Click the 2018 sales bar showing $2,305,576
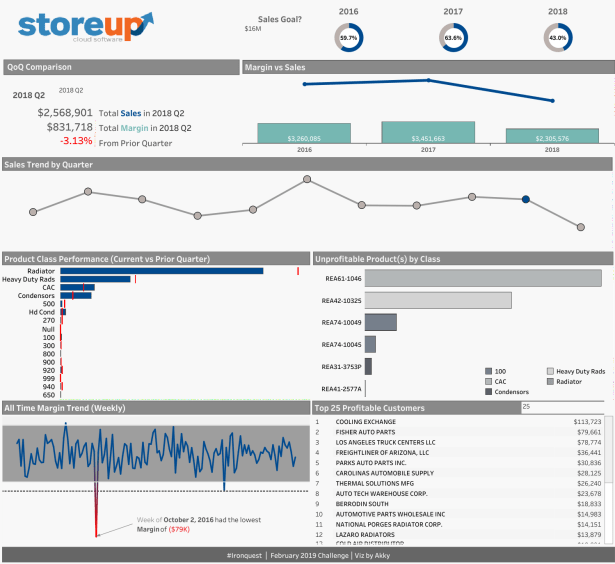Image resolution: width=615 pixels, height=564 pixels. 552,137
